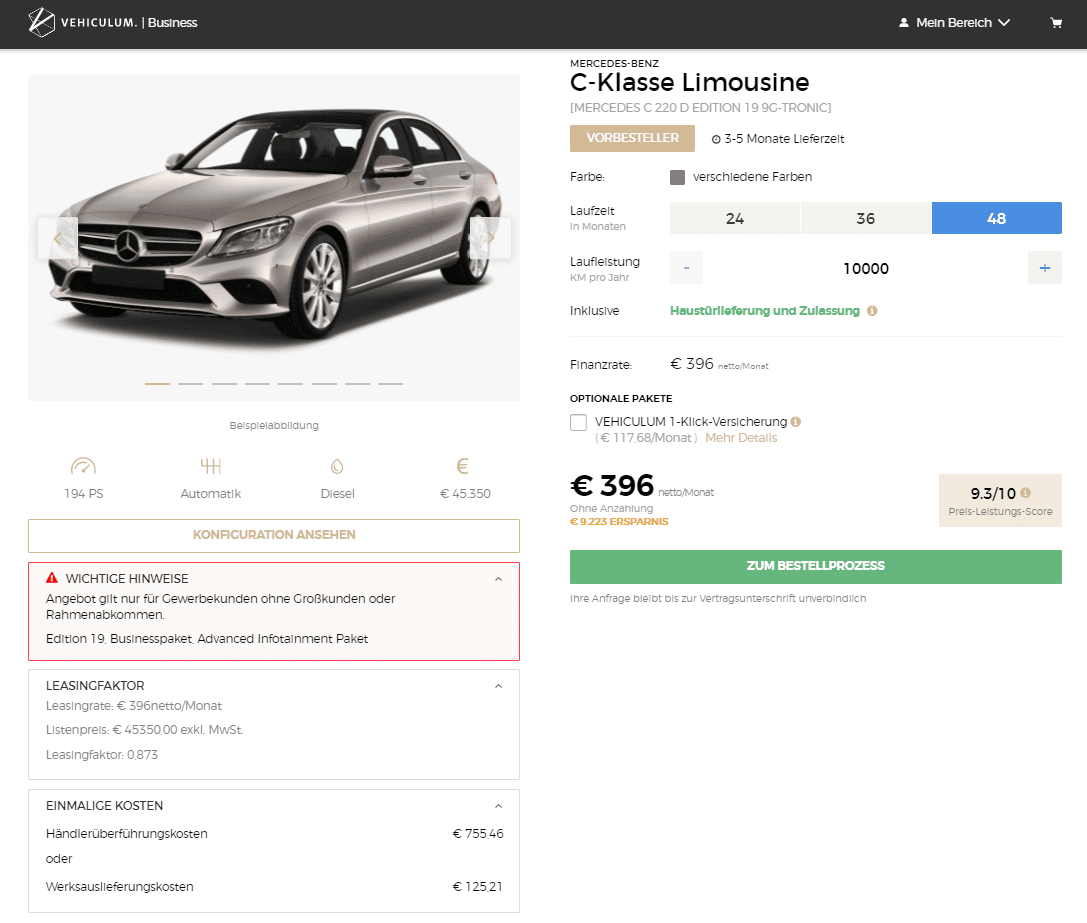Click the Preis-Leistungs-Score box
Viewport: 1087px width, 923px height.
(x=1000, y=501)
